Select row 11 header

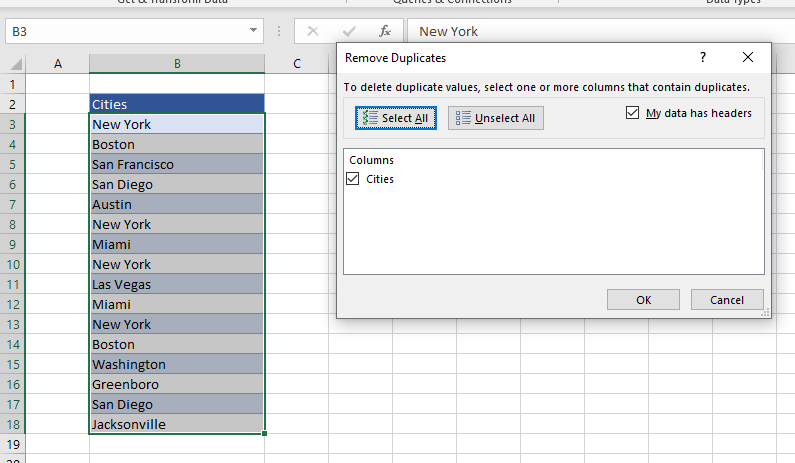click(x=13, y=284)
